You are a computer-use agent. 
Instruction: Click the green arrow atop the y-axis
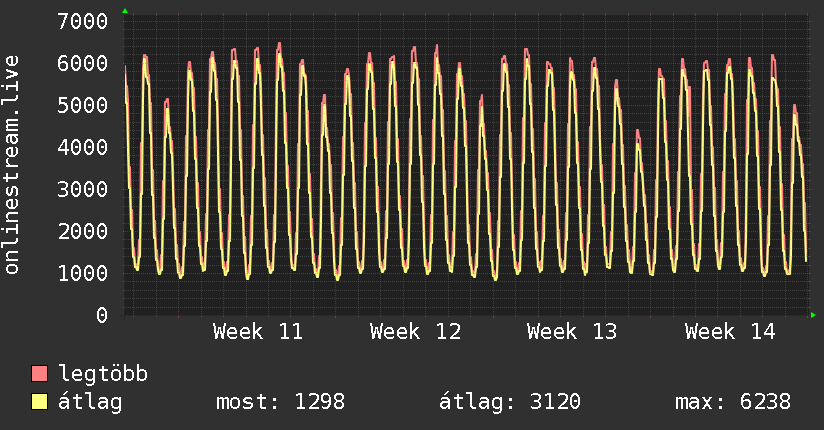pyautogui.click(x=125, y=11)
